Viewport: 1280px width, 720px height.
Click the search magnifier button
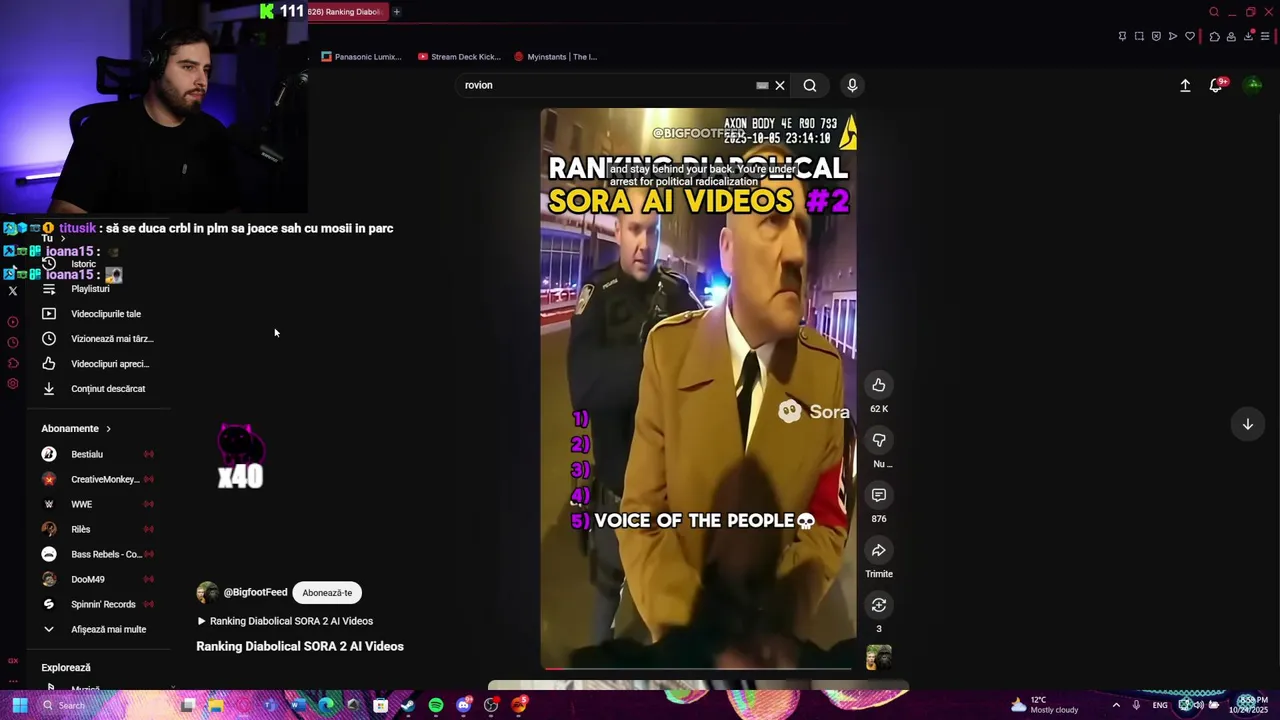point(810,85)
